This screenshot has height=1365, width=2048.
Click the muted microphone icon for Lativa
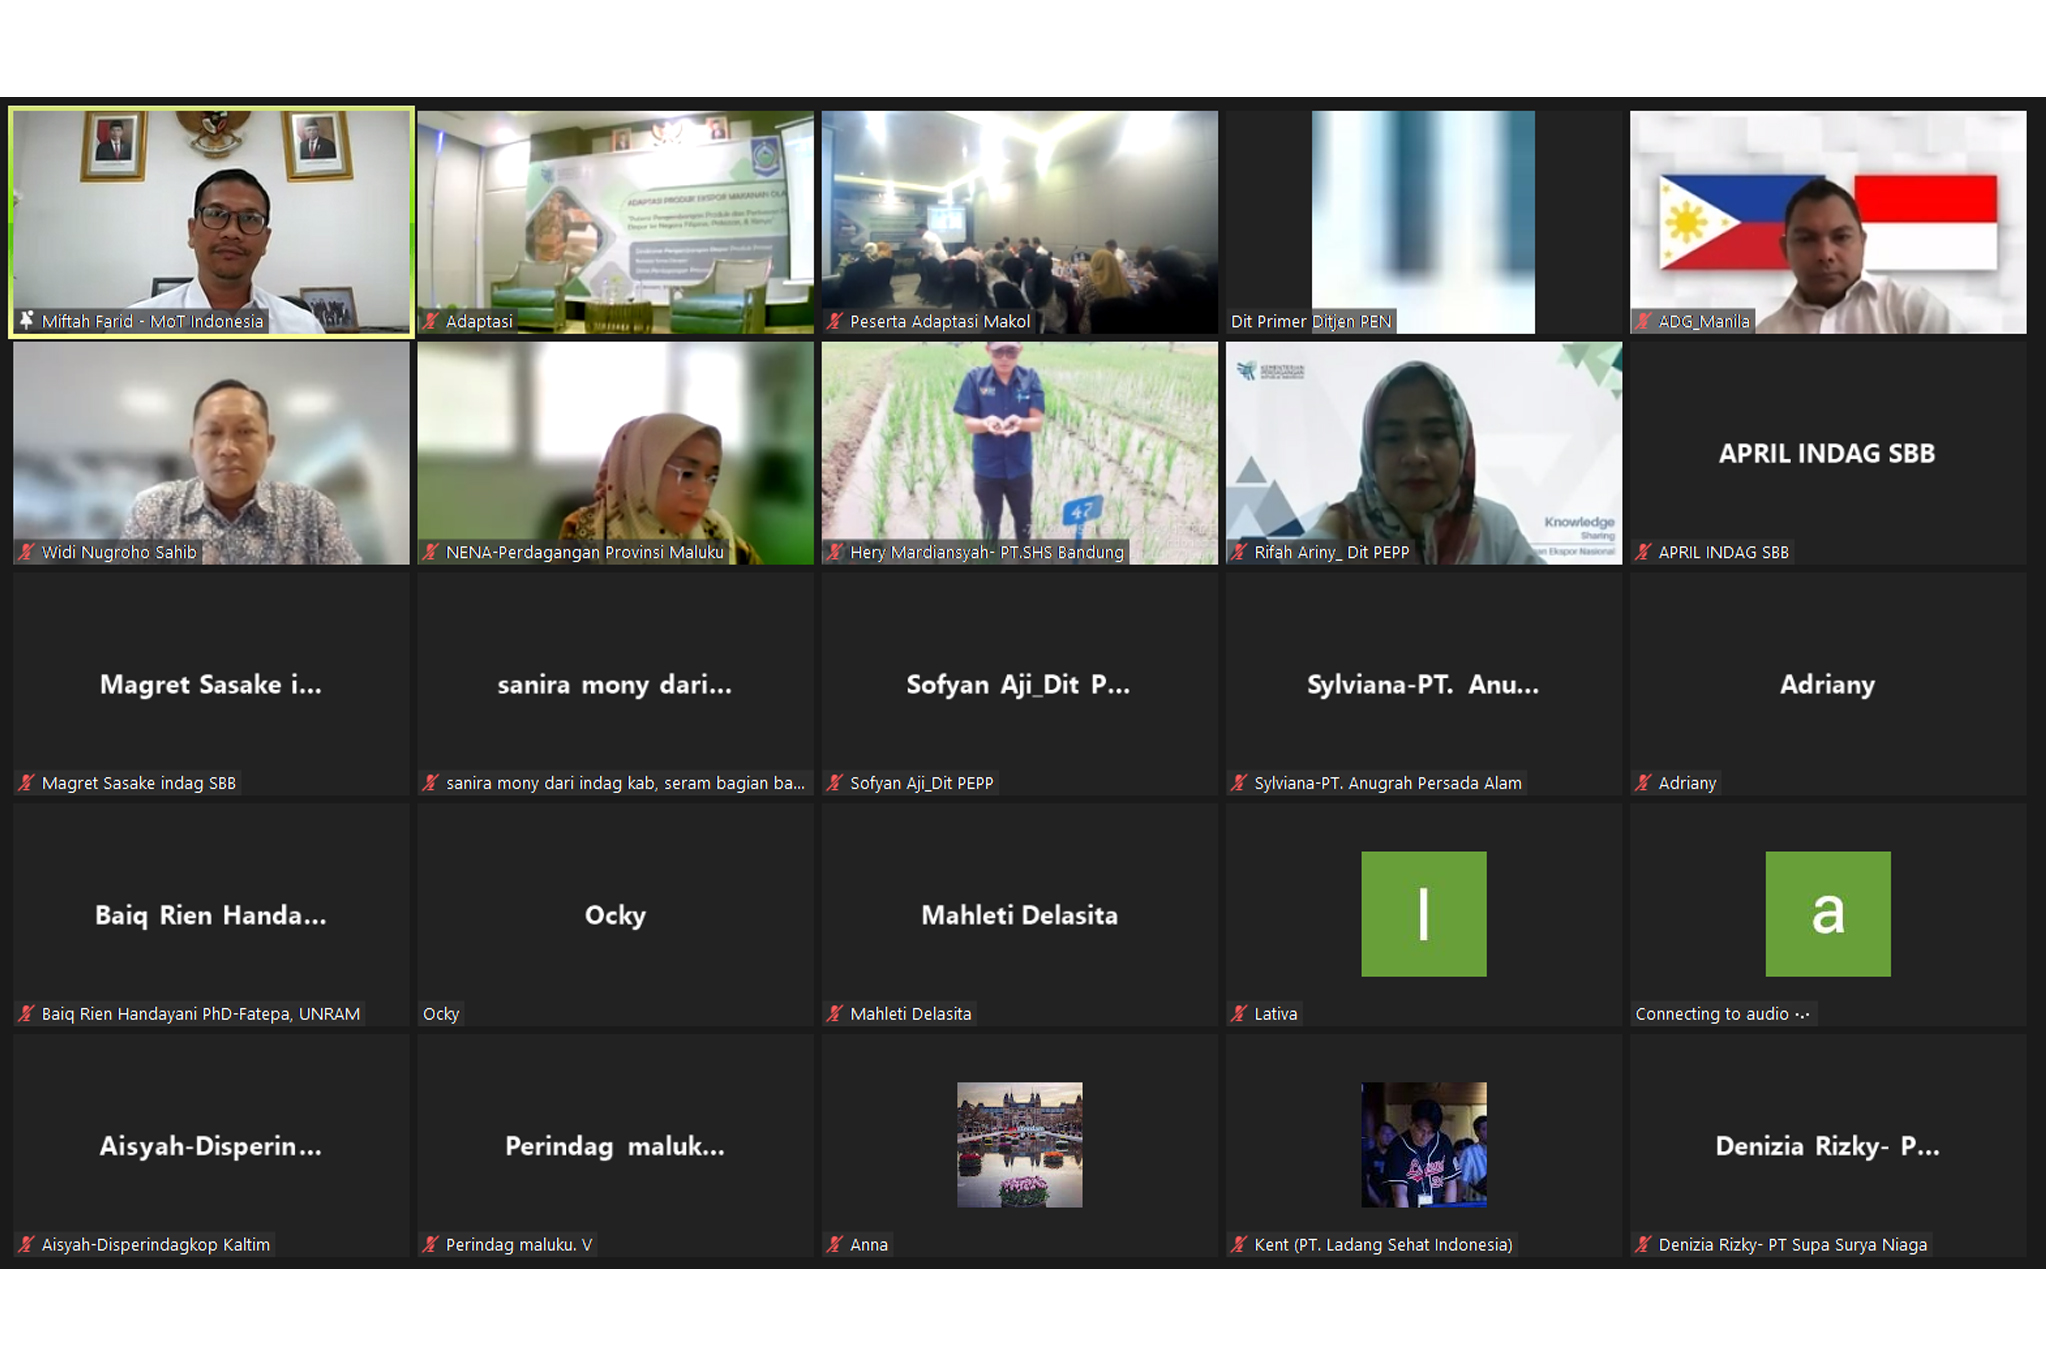coord(1239,1013)
